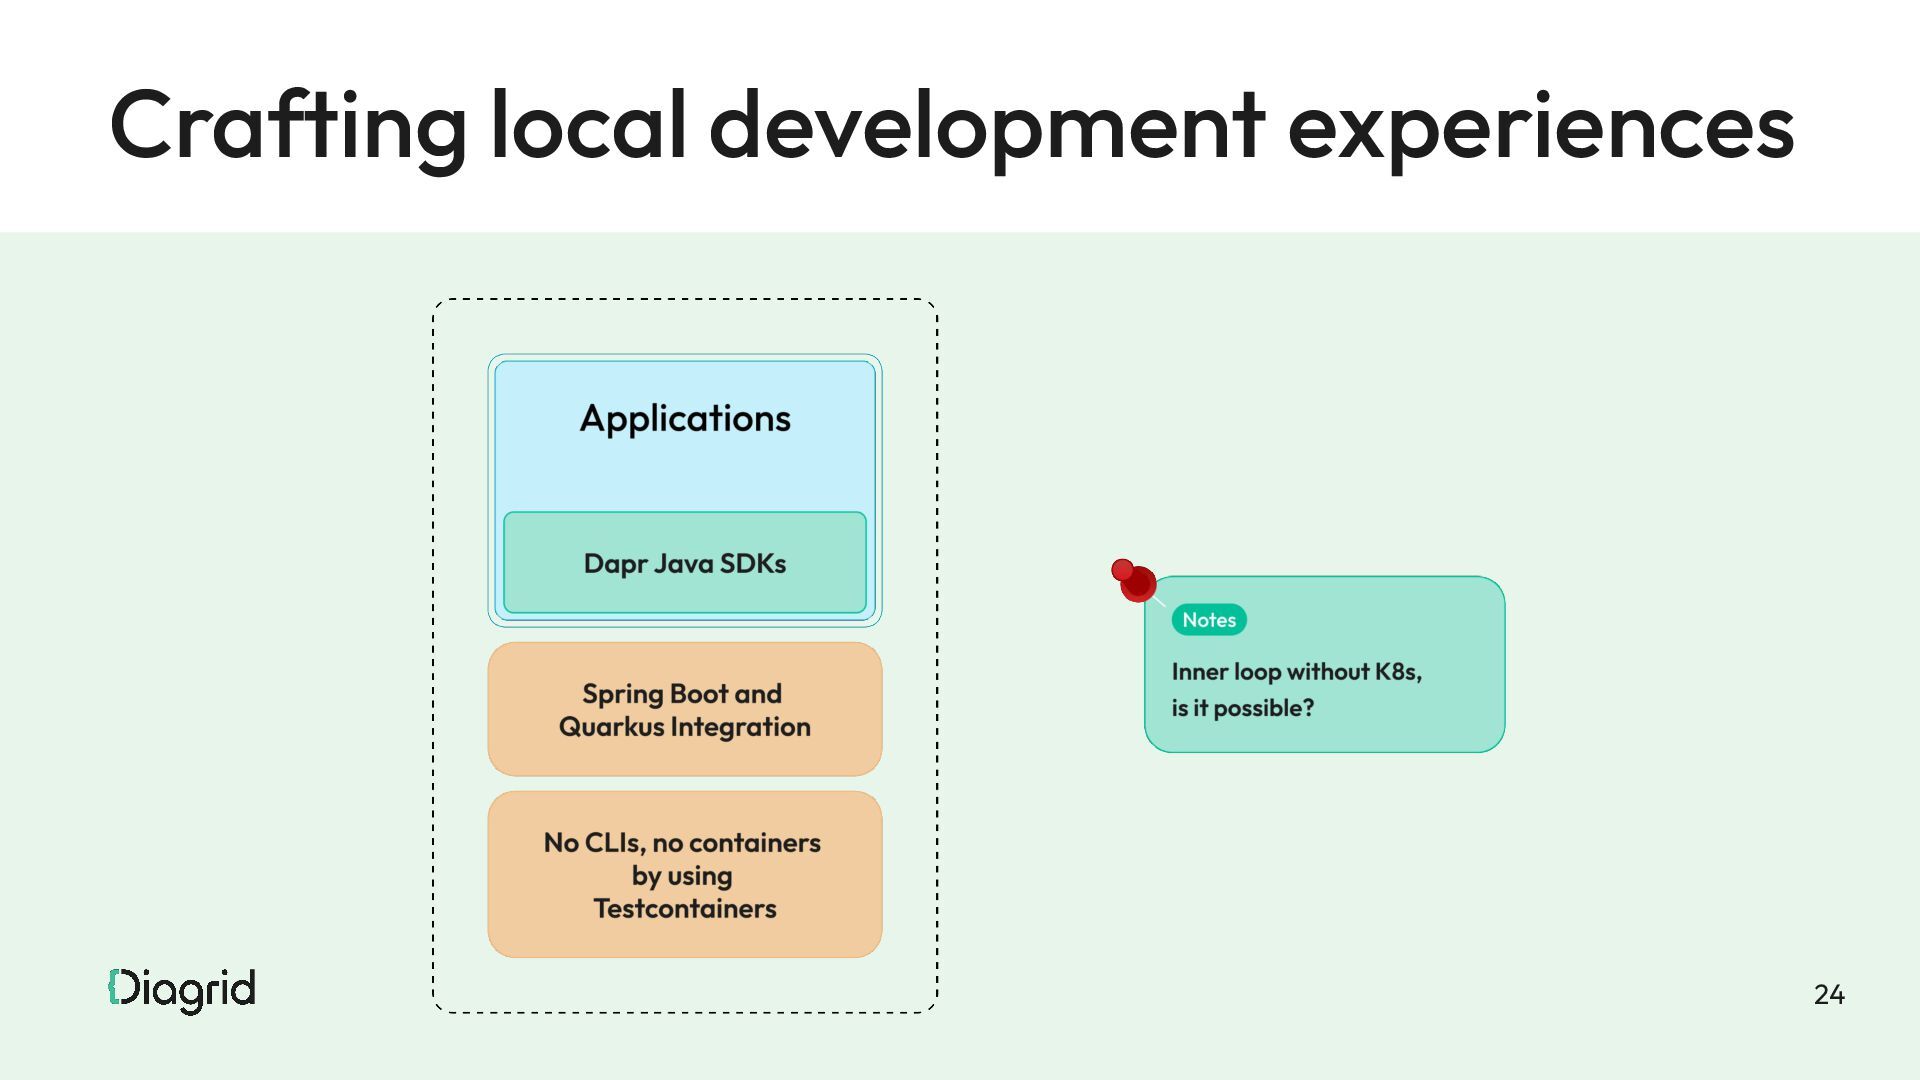Click 'No CLIs, no containers' text line
The width and height of the screenshot is (1920, 1080).
pos(682,843)
